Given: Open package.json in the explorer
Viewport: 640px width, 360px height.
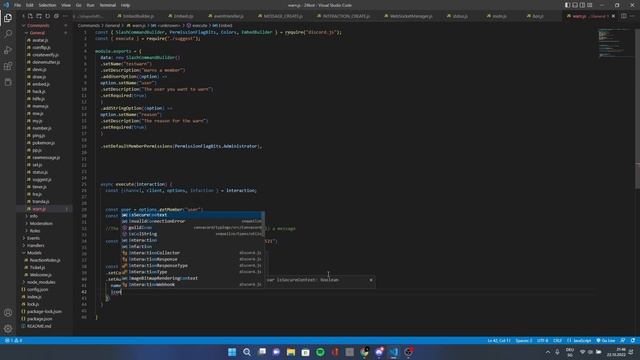Looking at the screenshot, I should pos(39,319).
